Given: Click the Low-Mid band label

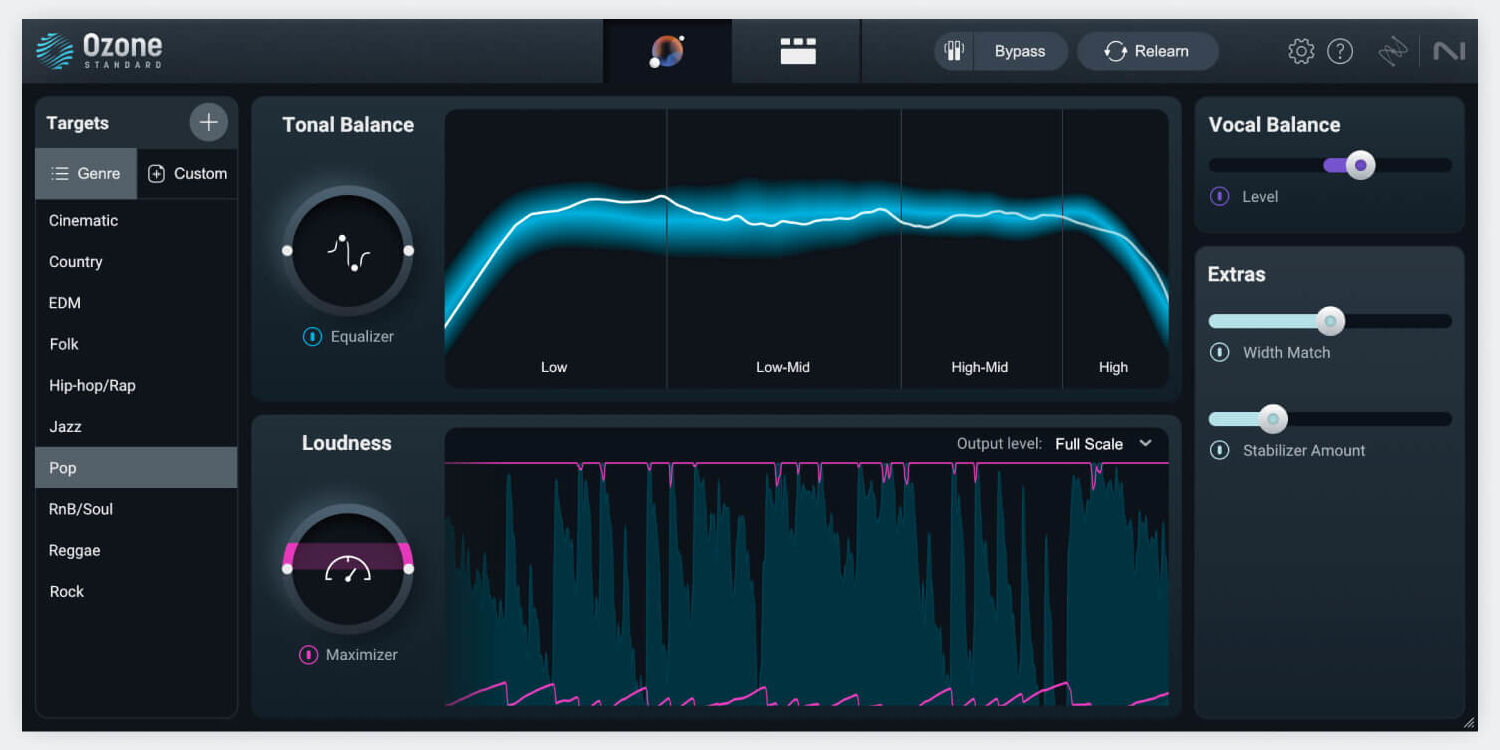Looking at the screenshot, I should (783, 367).
